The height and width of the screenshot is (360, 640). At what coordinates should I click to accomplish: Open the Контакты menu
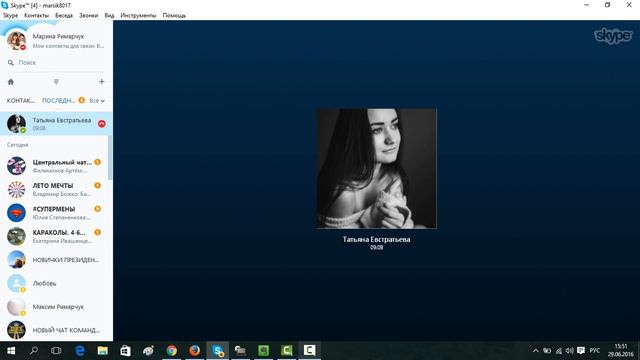[x=36, y=15]
